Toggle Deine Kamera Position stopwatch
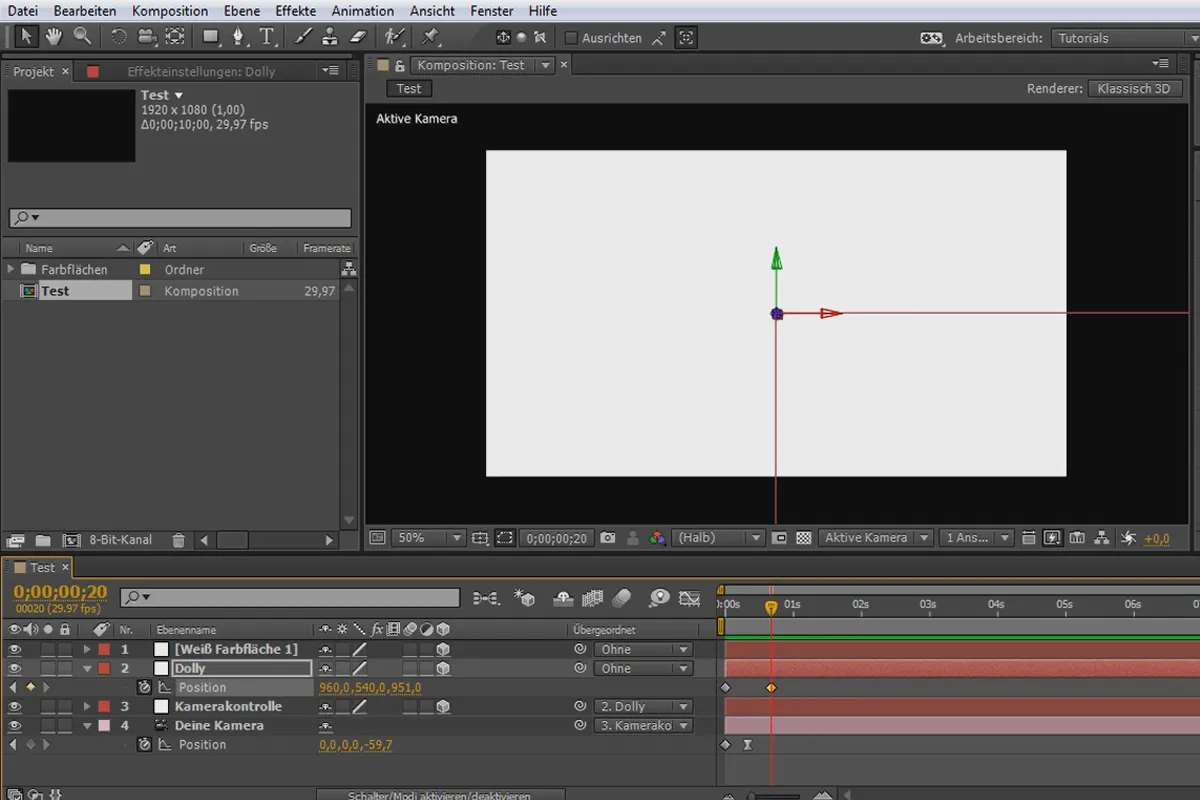Image resolution: width=1200 pixels, height=800 pixels. point(144,744)
